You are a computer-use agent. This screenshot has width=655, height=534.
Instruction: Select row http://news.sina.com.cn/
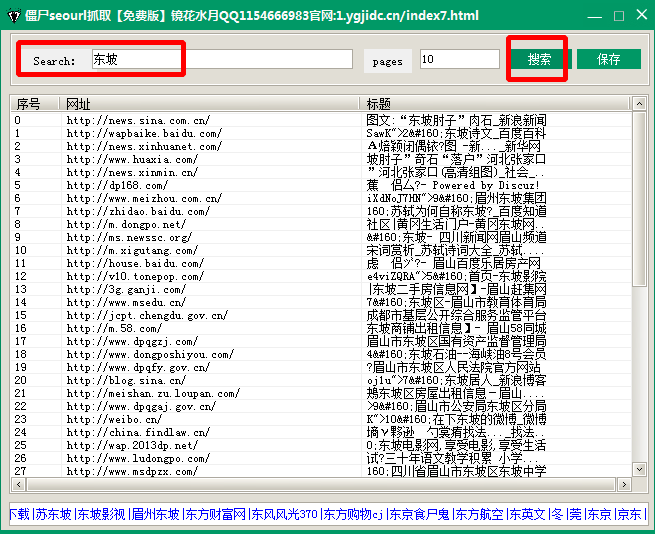coord(321,120)
